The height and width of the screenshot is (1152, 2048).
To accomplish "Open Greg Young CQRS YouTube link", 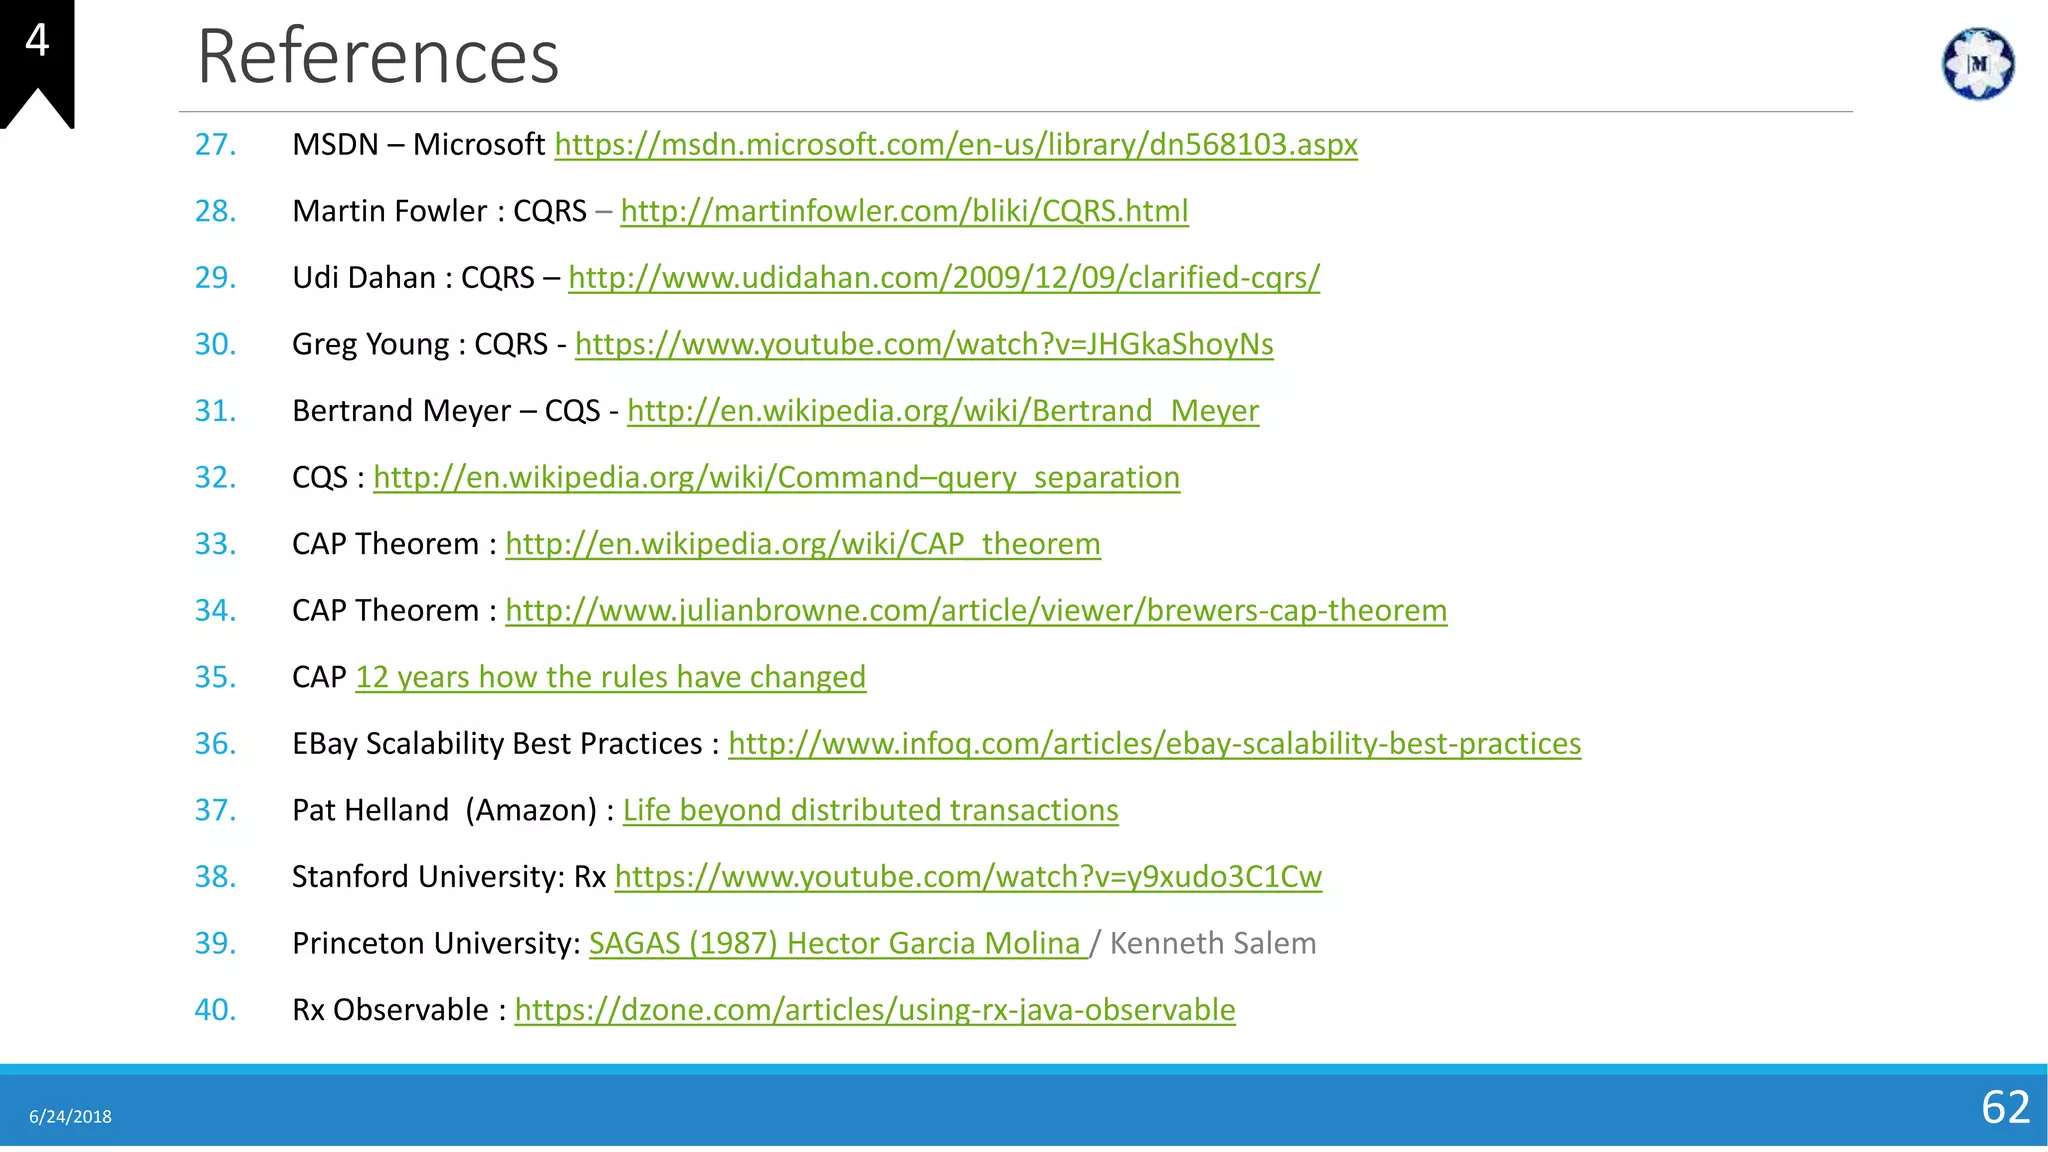I will pyautogui.click(x=923, y=344).
